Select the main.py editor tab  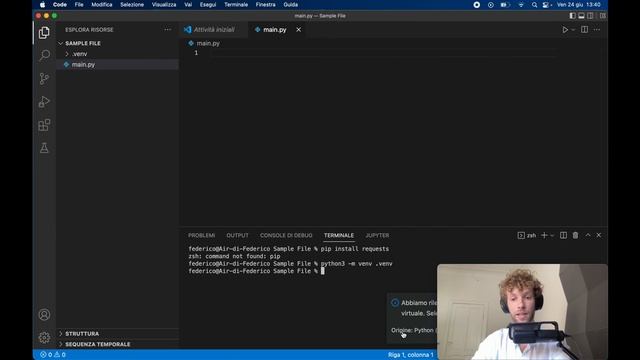pyautogui.click(x=275, y=30)
